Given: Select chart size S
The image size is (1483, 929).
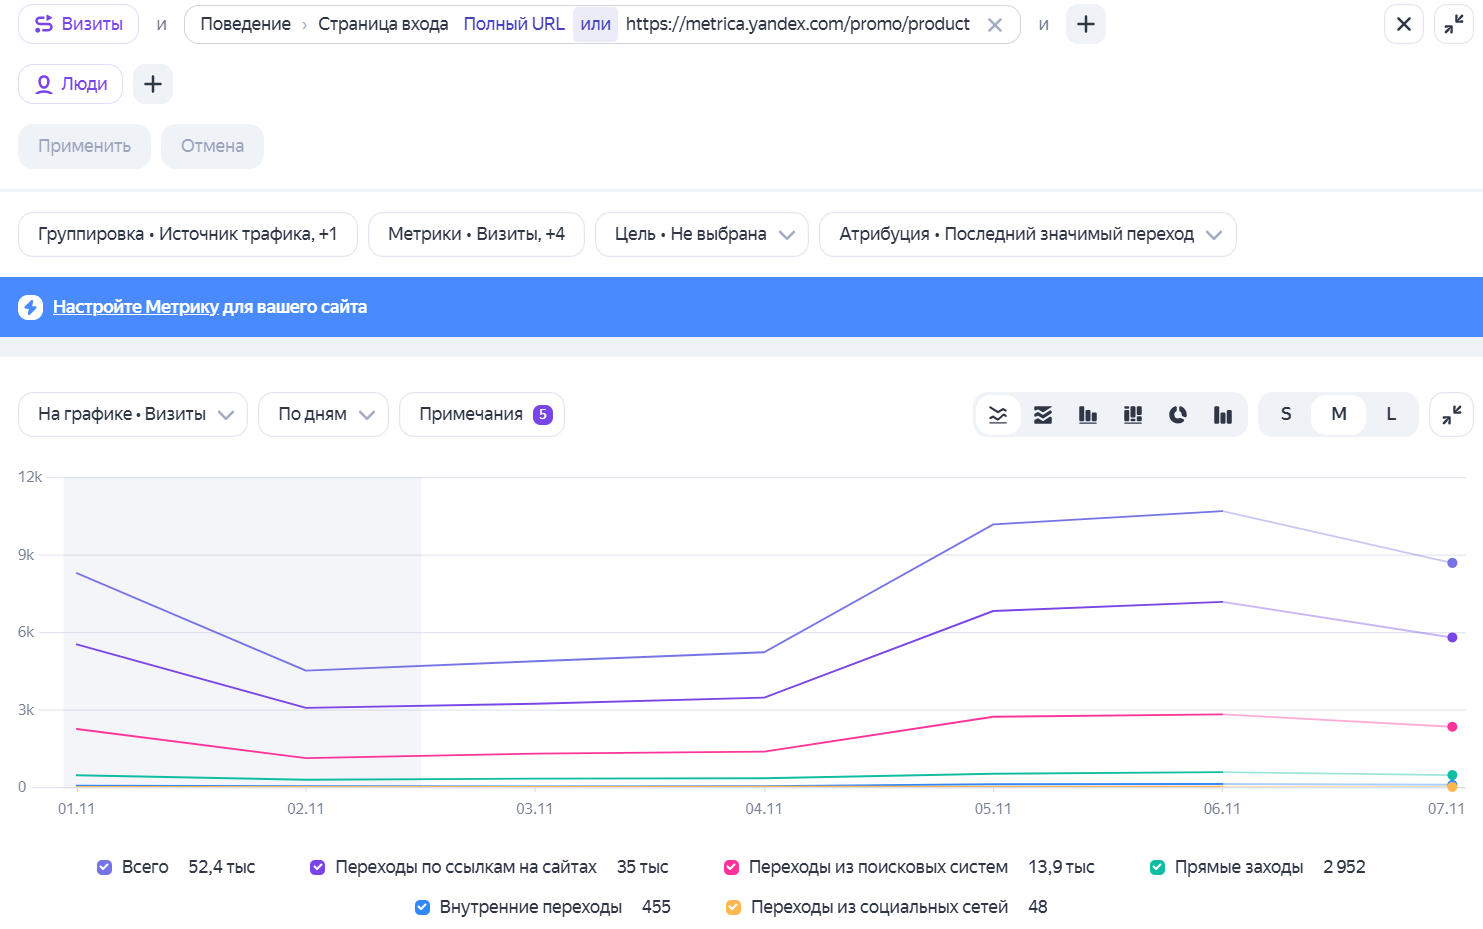Looking at the screenshot, I should click(x=1286, y=414).
